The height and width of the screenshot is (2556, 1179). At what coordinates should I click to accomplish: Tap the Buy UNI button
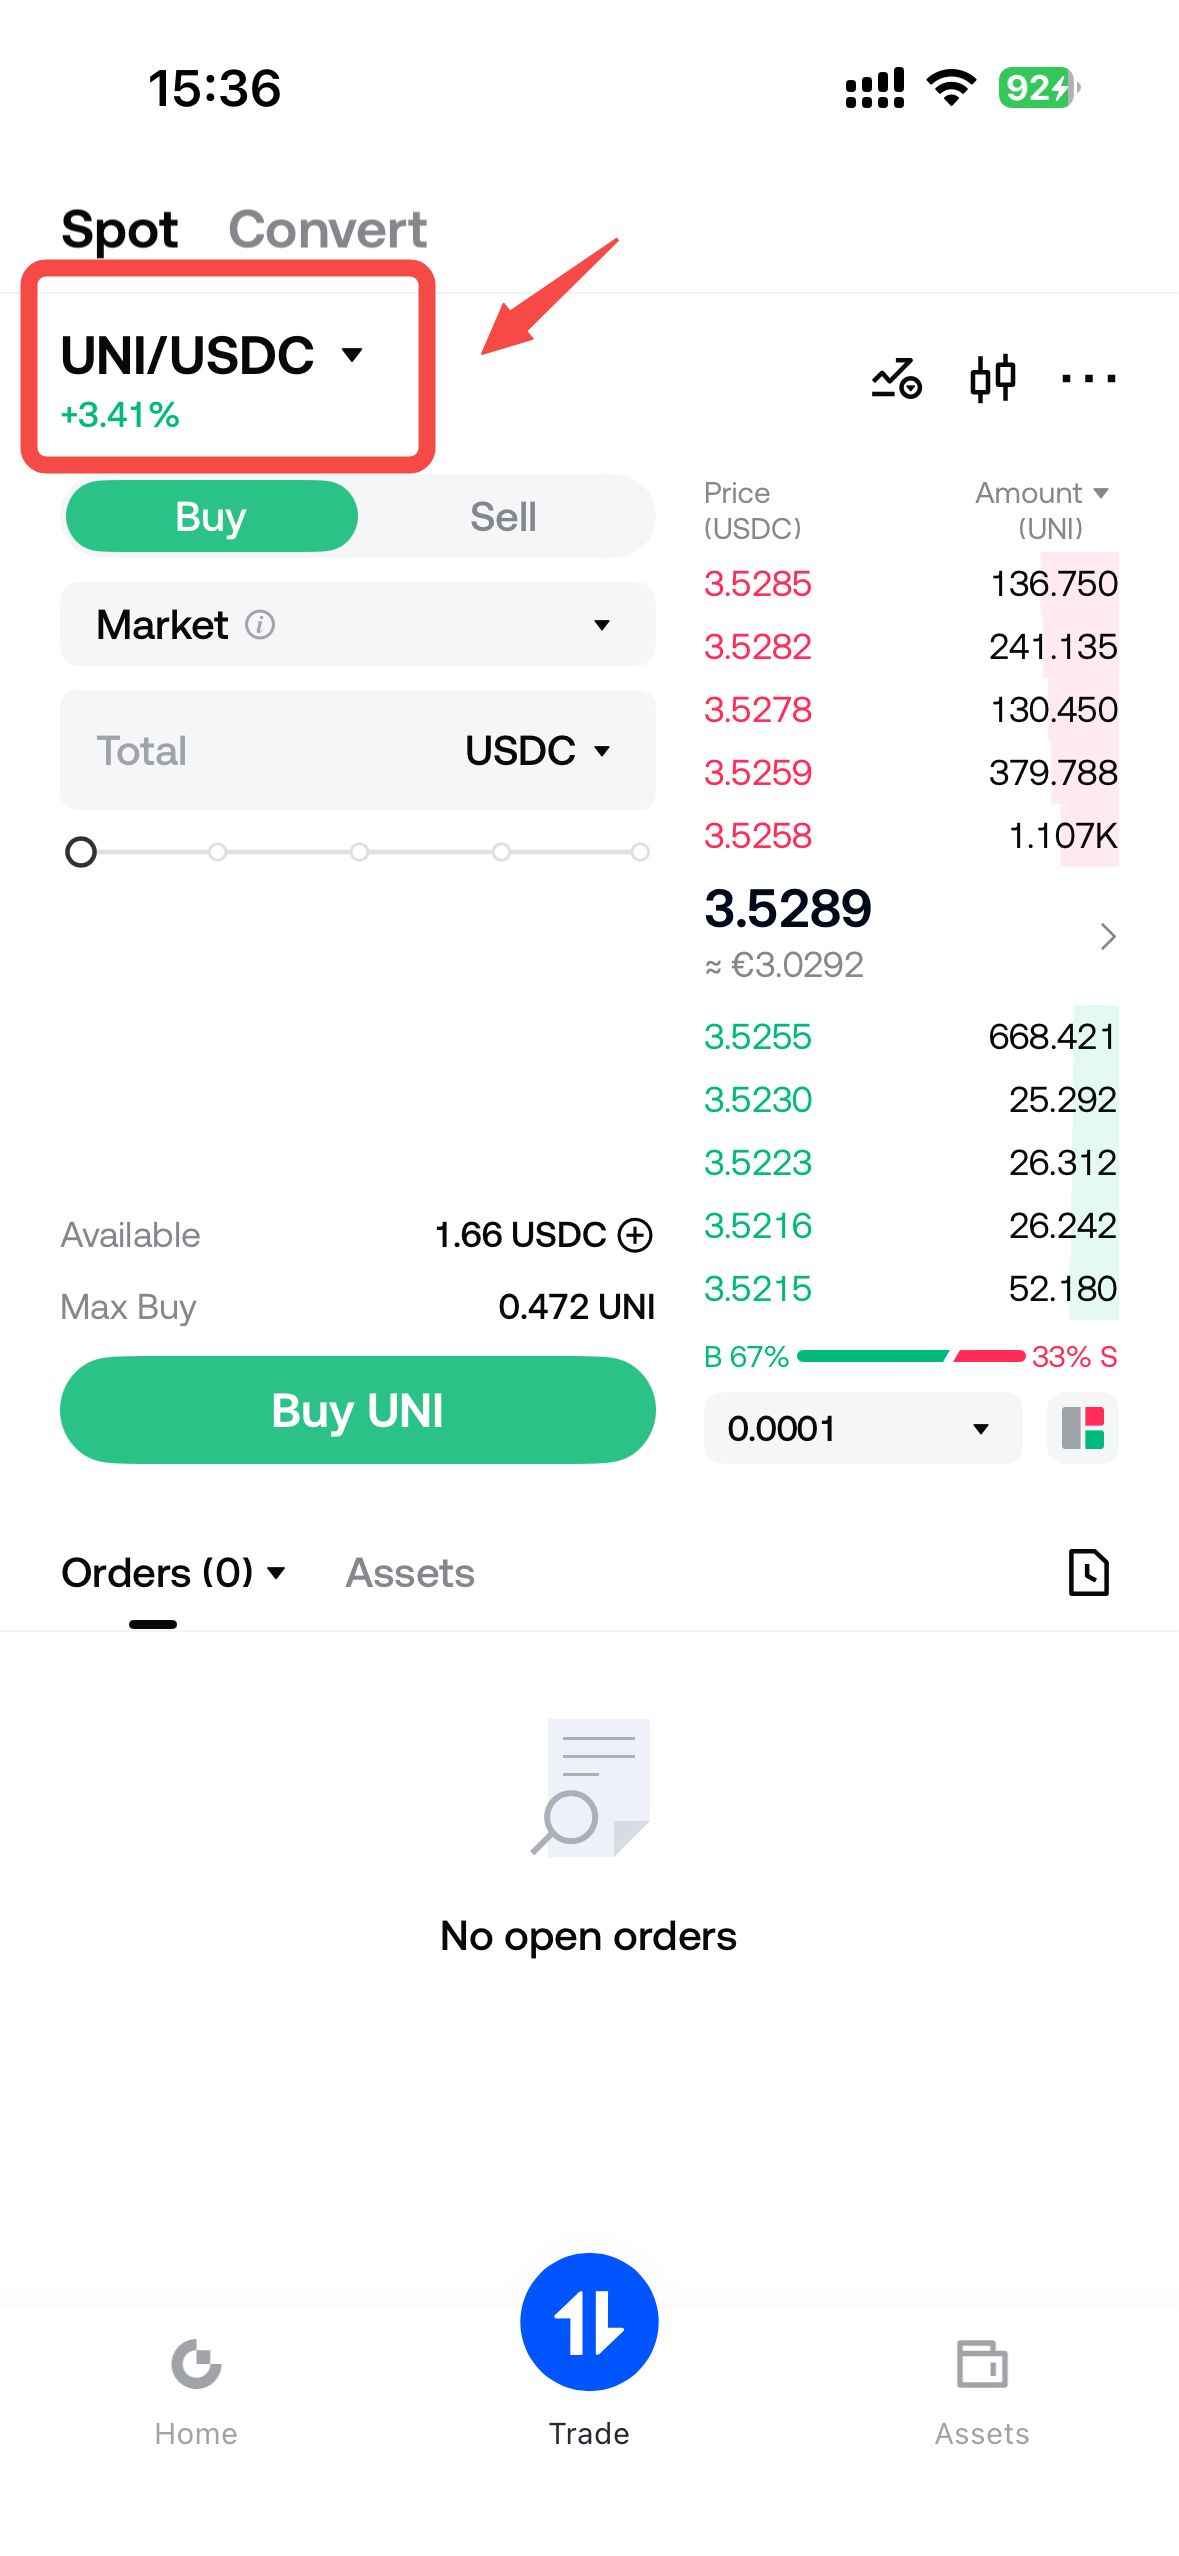coord(358,1410)
